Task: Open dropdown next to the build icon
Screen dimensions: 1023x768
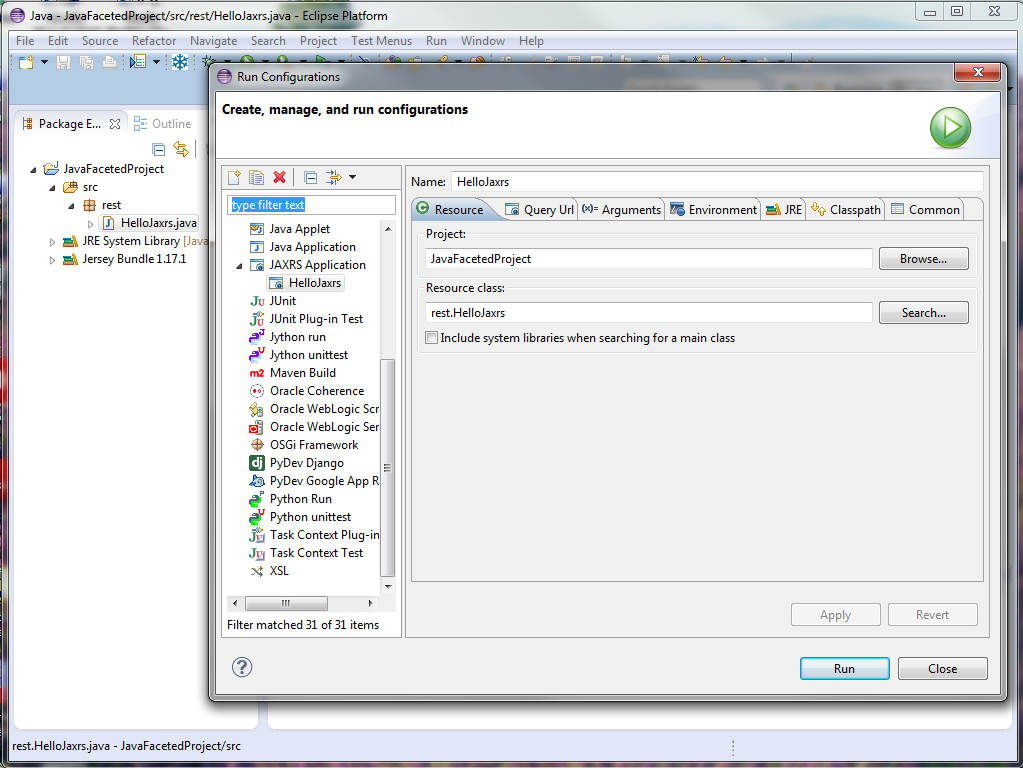Action: click(157, 62)
